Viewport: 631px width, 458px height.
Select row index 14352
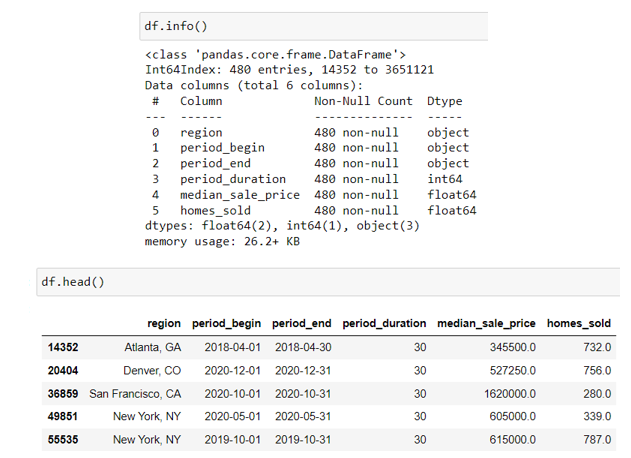[x=63, y=347]
